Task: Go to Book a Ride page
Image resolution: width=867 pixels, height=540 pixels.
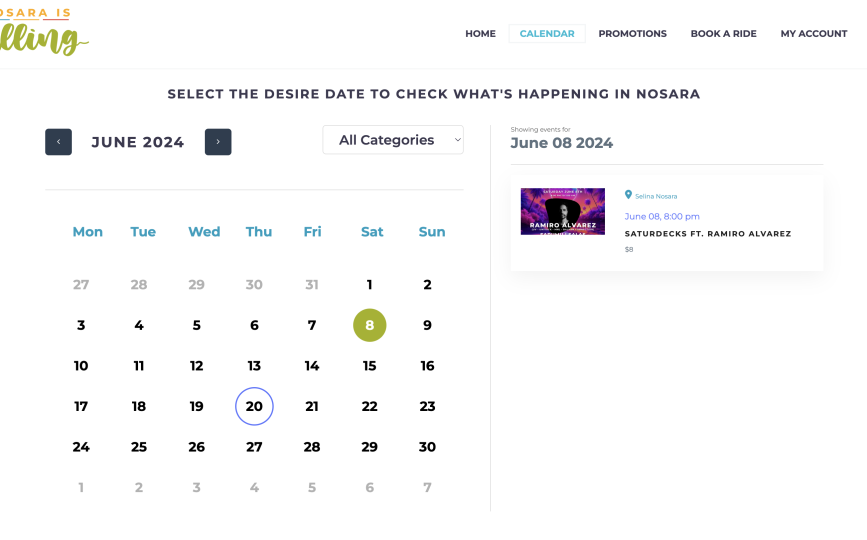Action: pos(723,34)
